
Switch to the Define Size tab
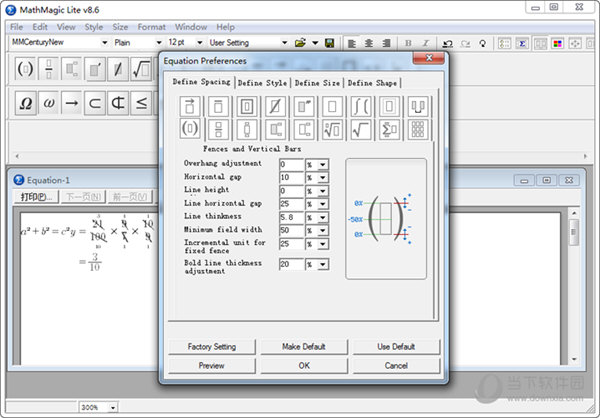[317, 83]
